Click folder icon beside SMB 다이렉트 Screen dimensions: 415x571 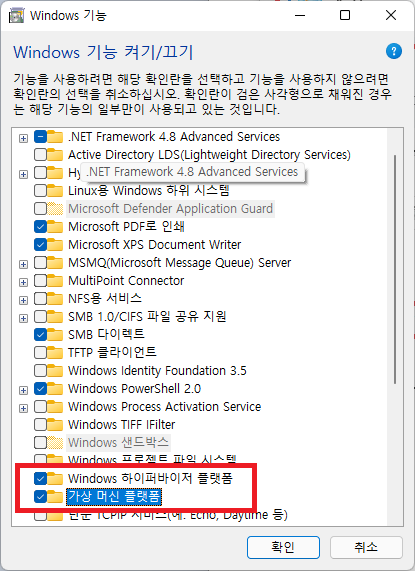pos(55,334)
